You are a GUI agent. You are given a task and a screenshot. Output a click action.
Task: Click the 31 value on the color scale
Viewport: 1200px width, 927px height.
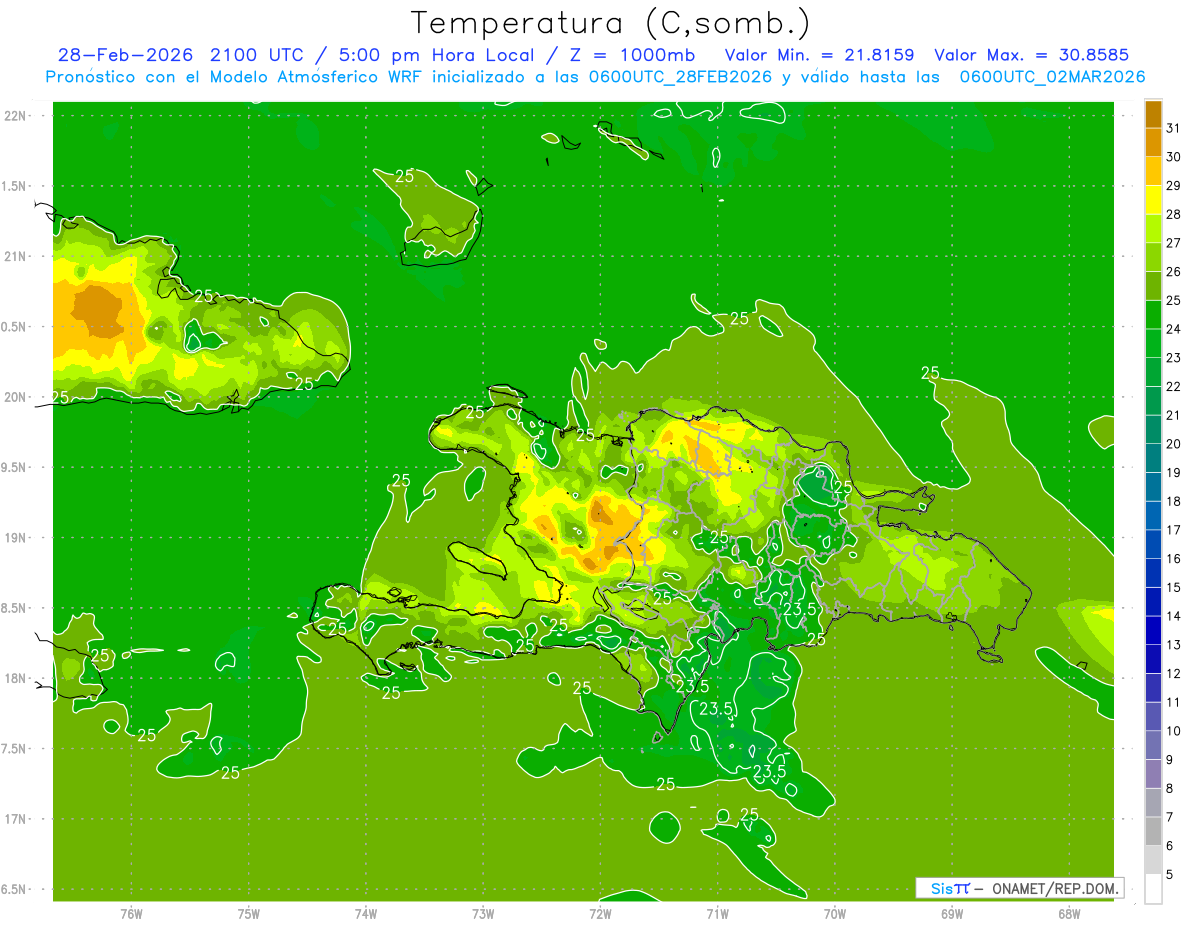click(x=1173, y=127)
